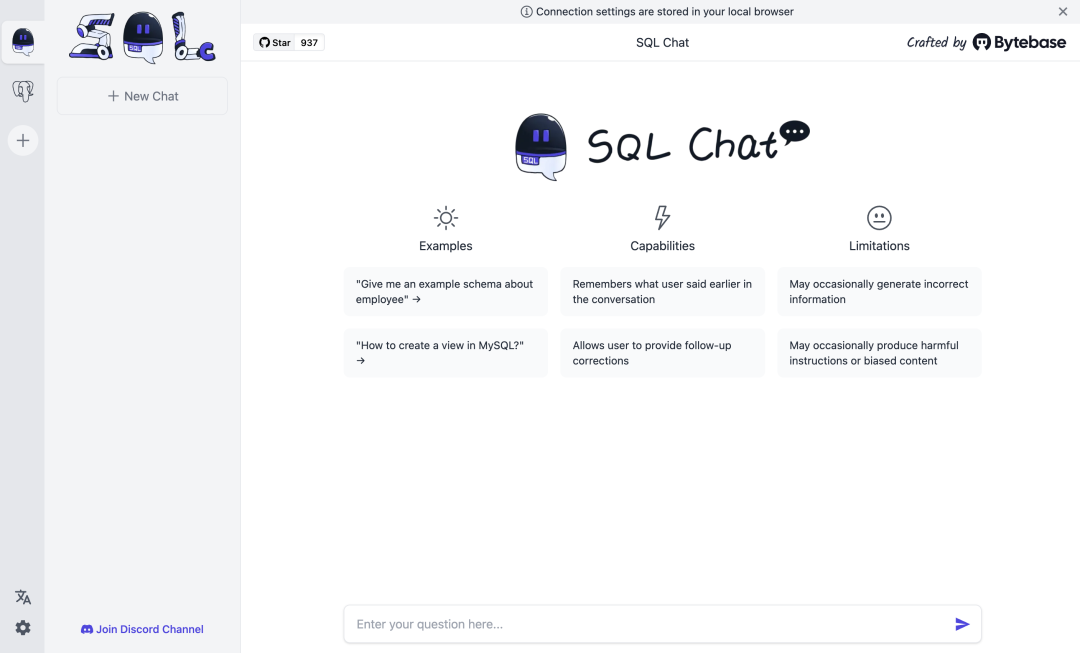Open settings gear icon

(x=23, y=628)
